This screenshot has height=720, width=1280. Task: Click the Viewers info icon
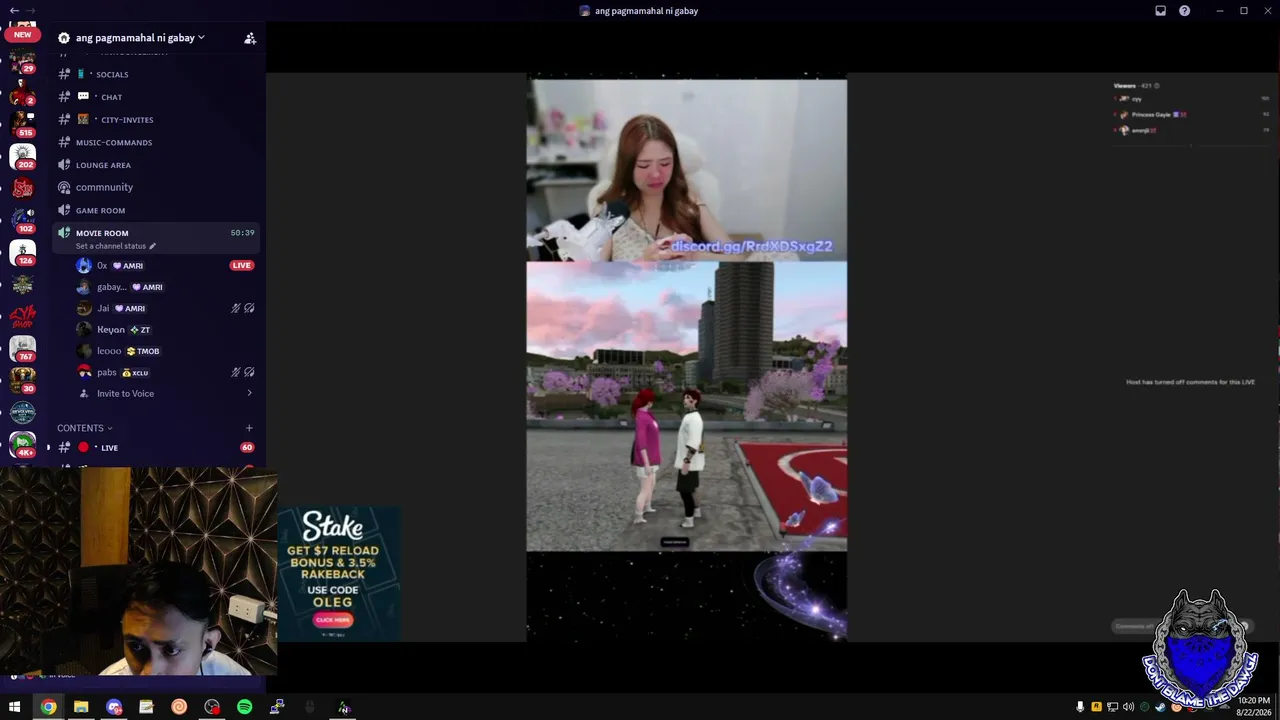(1157, 86)
